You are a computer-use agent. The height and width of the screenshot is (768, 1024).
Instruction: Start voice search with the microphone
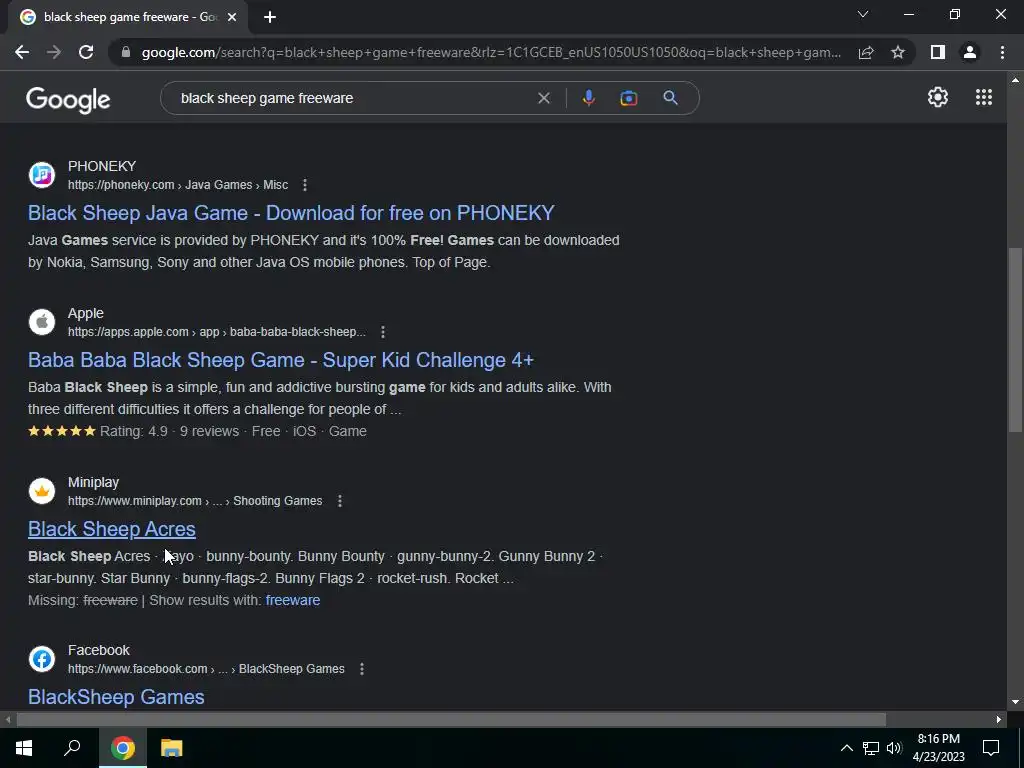pyautogui.click(x=588, y=98)
